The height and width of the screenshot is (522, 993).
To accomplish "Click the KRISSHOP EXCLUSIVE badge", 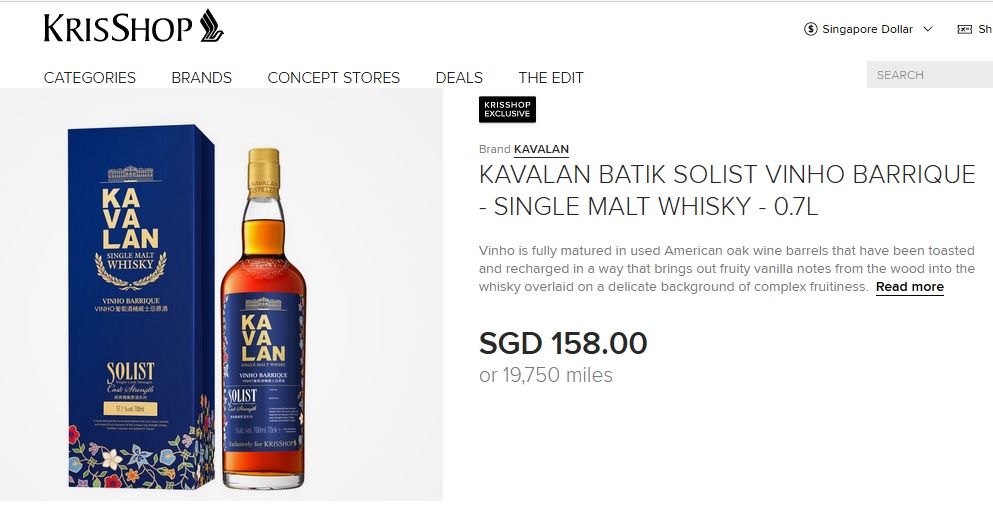I will [507, 110].
